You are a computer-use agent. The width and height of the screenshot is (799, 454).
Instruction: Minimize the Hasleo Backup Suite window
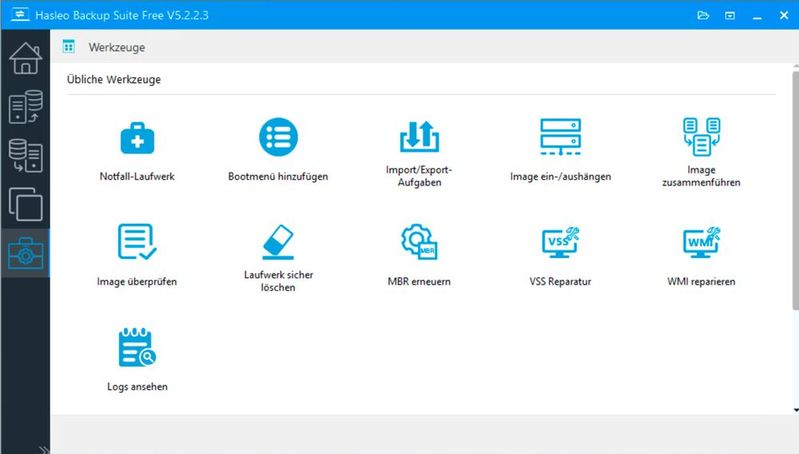757,16
